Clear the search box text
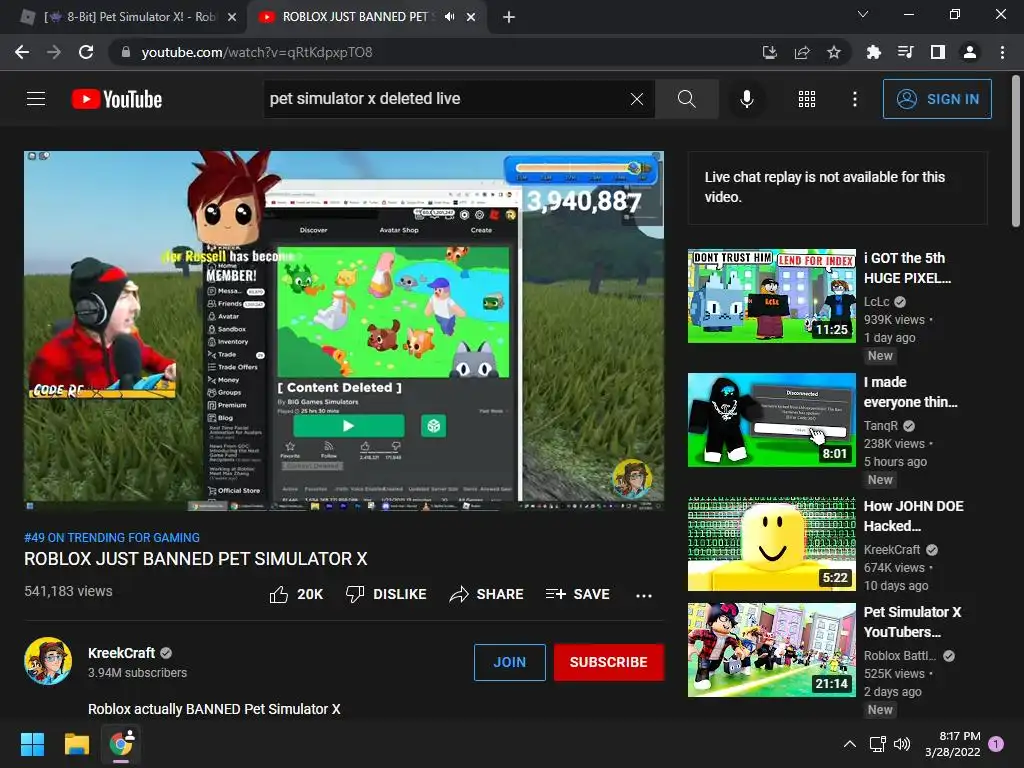The height and width of the screenshot is (768, 1024). 637,99
